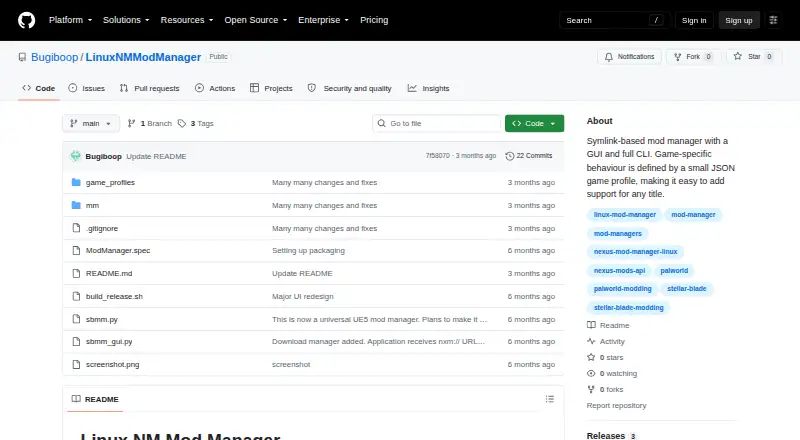
Task: Open the GitHub home logo
Action: pos(27,20)
